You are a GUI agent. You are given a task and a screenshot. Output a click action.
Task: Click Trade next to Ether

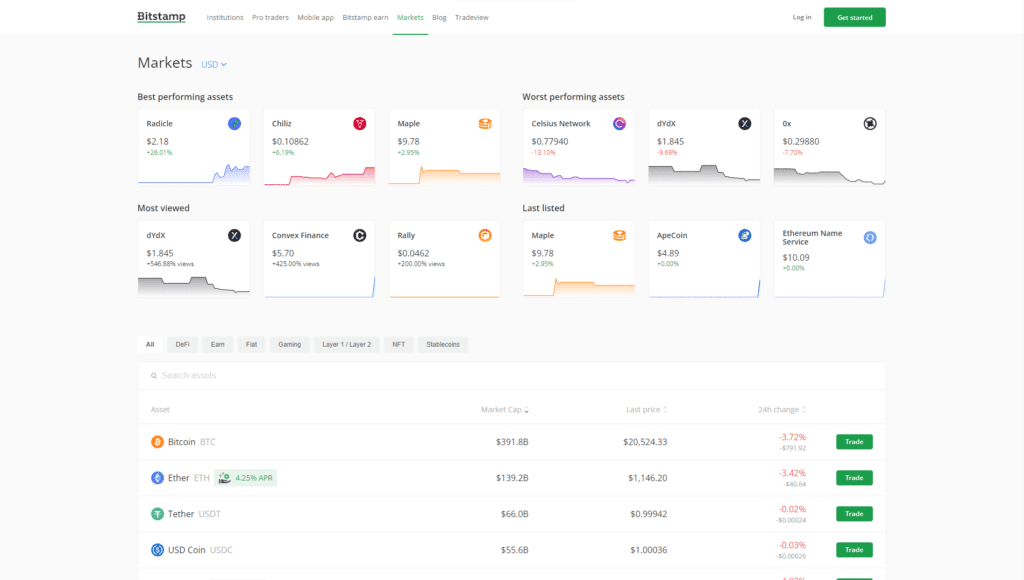(x=853, y=477)
